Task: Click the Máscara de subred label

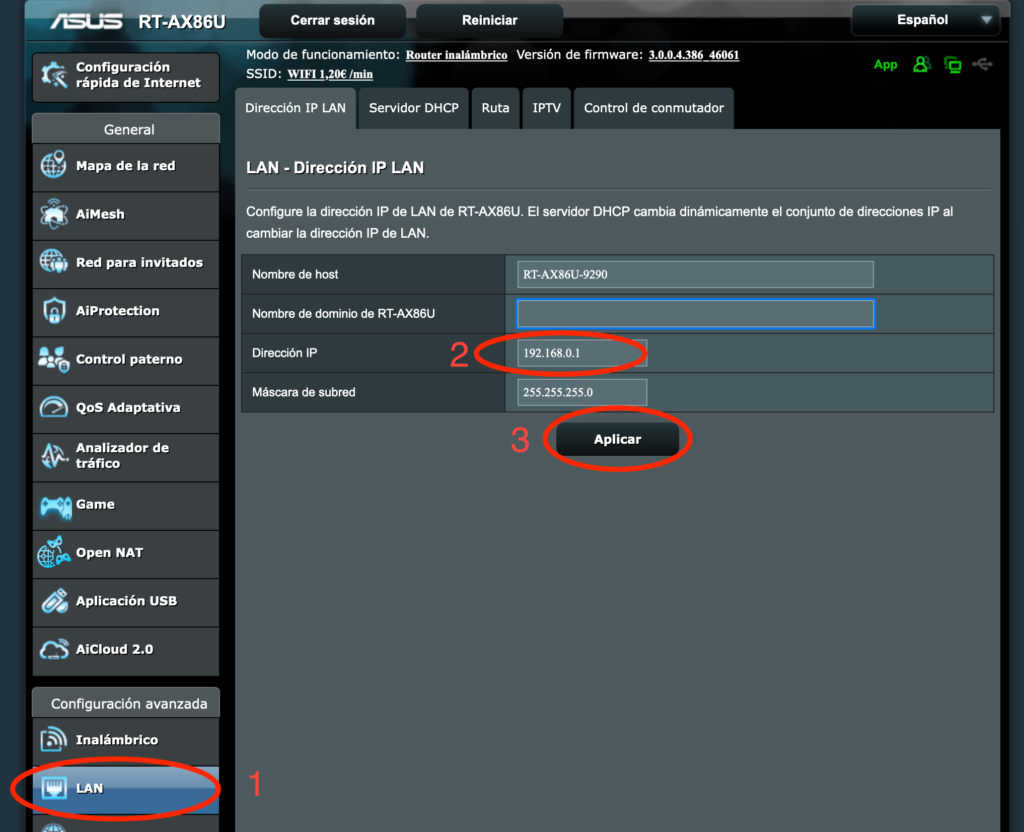Action: point(304,392)
